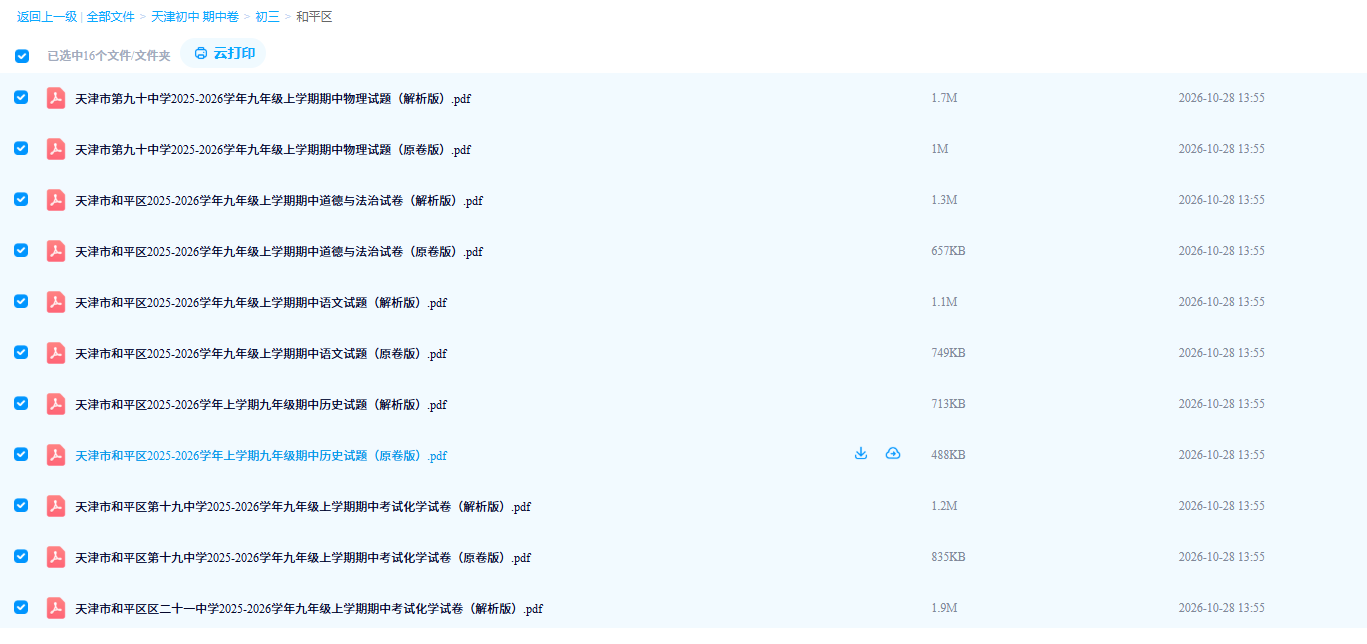
Task: Click the PDF icon of 二十一中学 化学试卷（解析版）
Action: click(56, 608)
